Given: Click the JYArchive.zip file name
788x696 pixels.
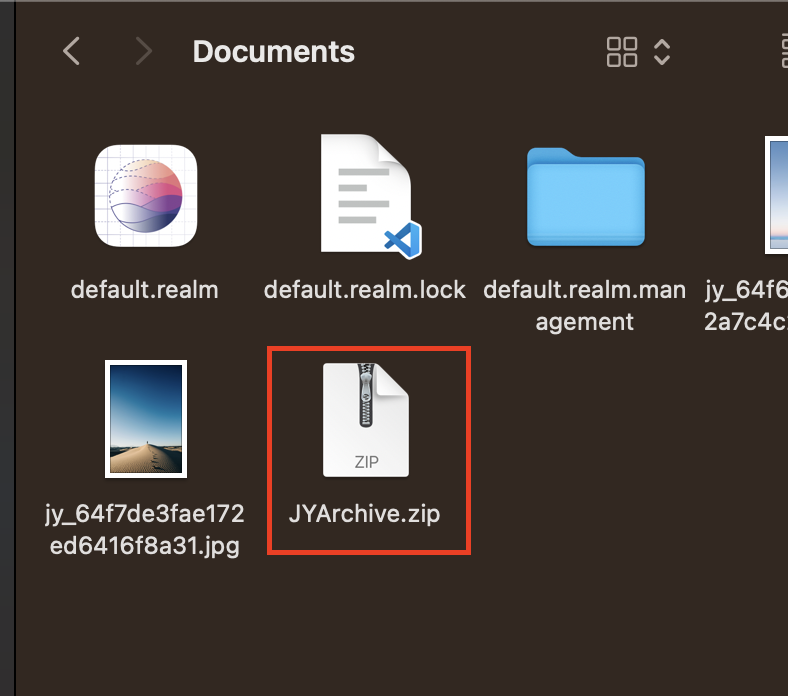Looking at the screenshot, I should tap(364, 514).
